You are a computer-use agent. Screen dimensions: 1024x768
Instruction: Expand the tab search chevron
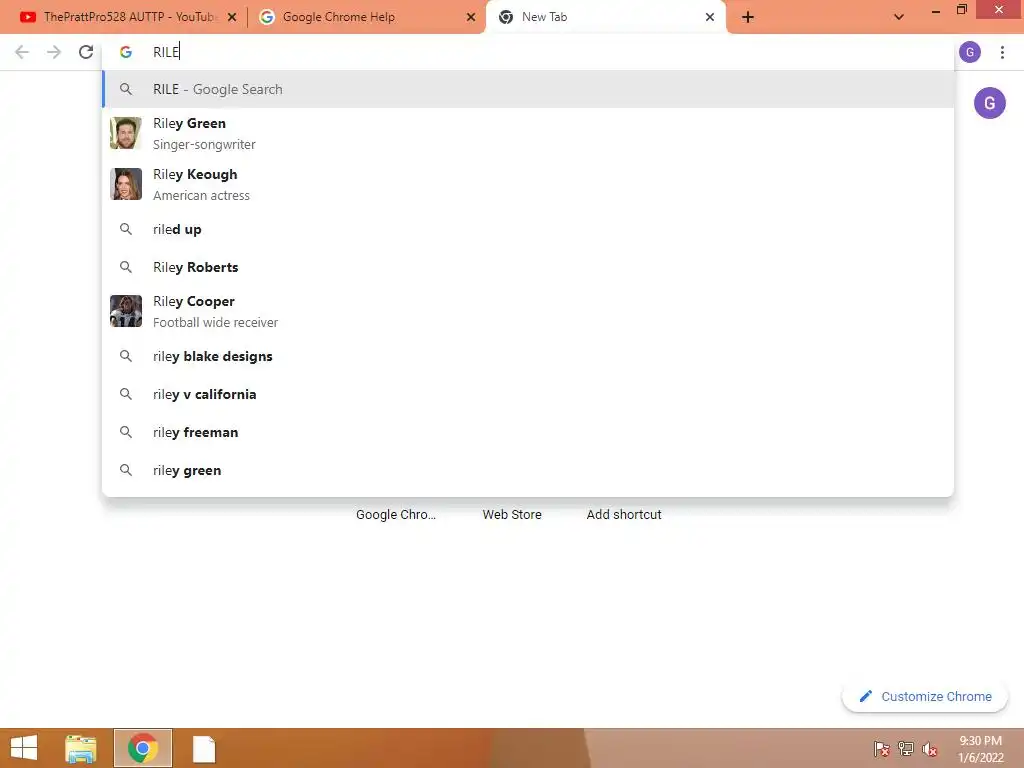(899, 18)
